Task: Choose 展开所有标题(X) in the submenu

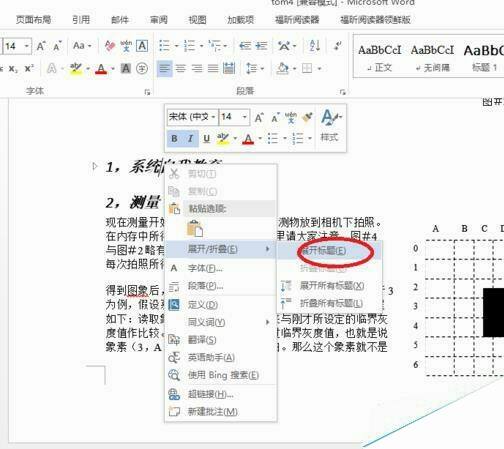Action: [x=329, y=286]
